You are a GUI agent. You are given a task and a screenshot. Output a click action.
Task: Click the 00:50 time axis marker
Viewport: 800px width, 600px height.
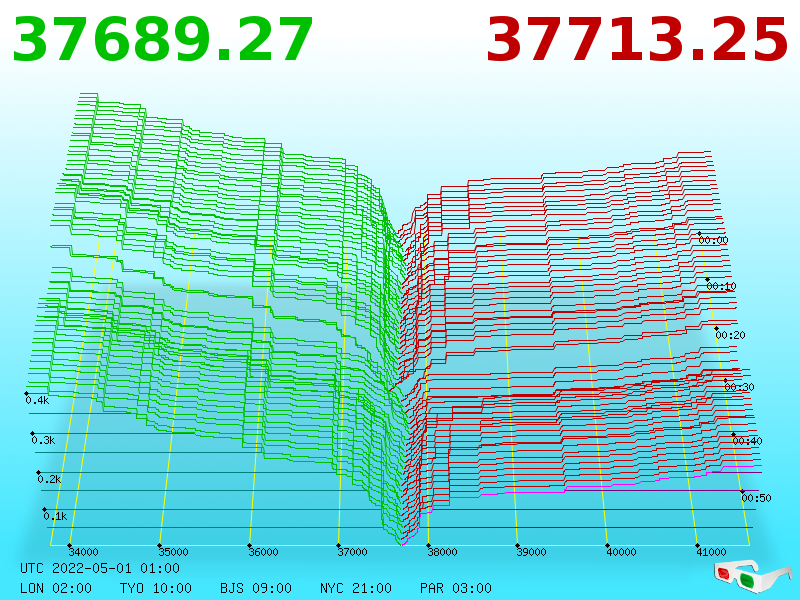tap(756, 498)
